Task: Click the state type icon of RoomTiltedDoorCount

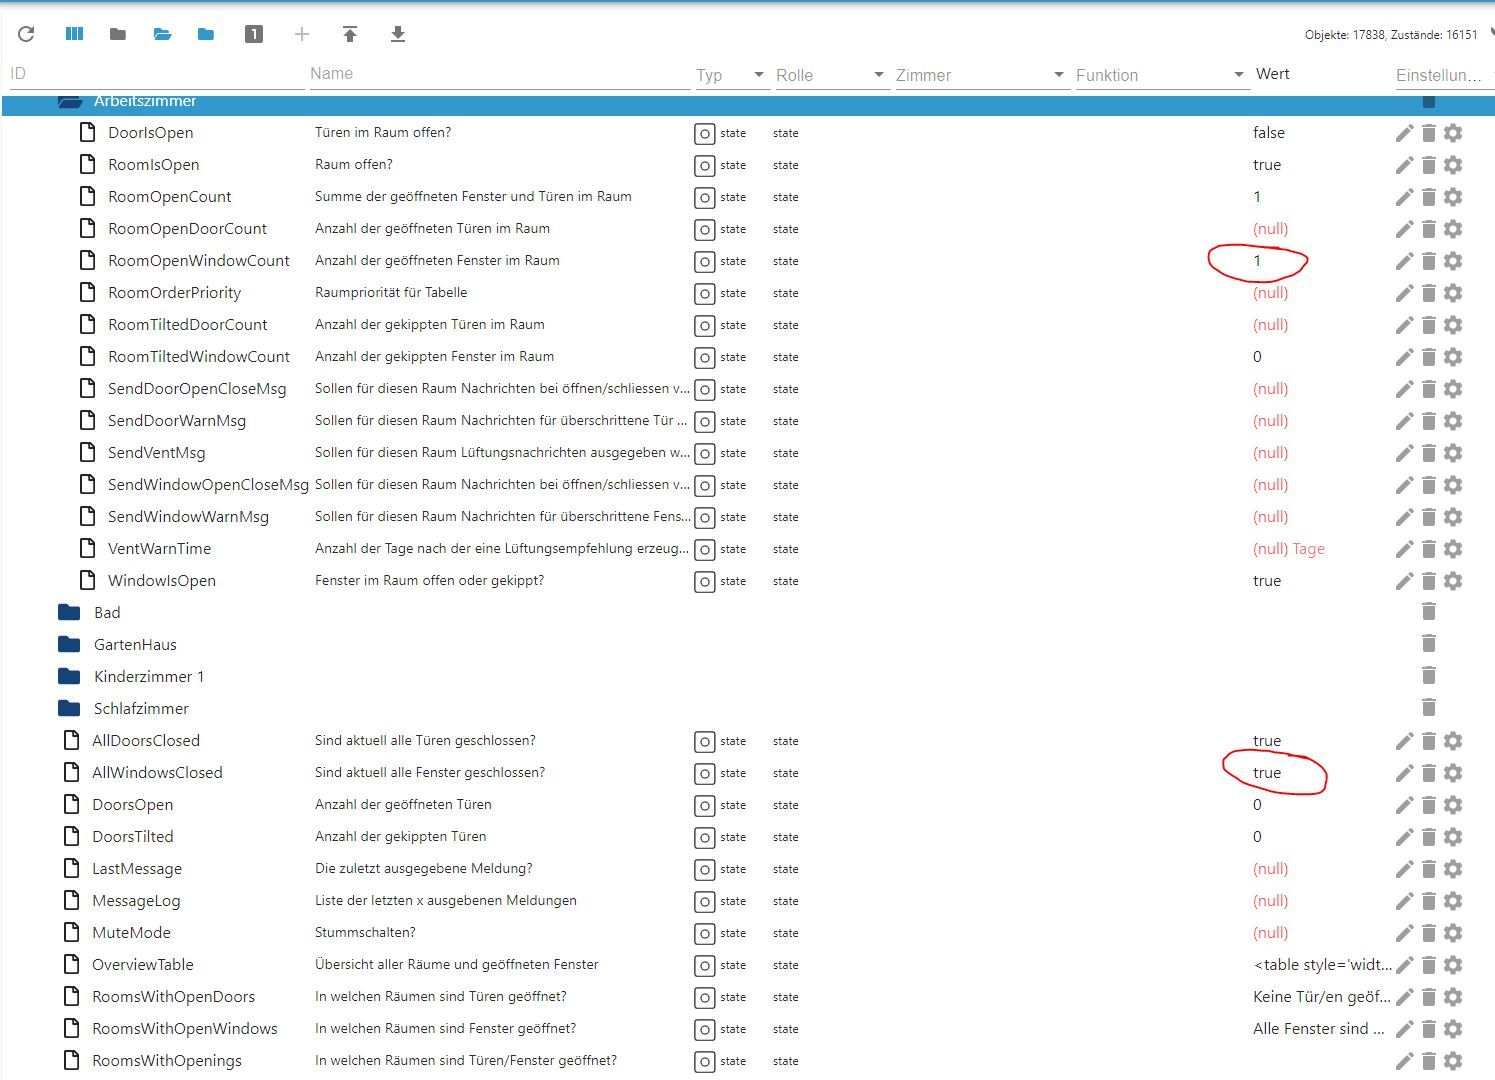Action: (705, 326)
